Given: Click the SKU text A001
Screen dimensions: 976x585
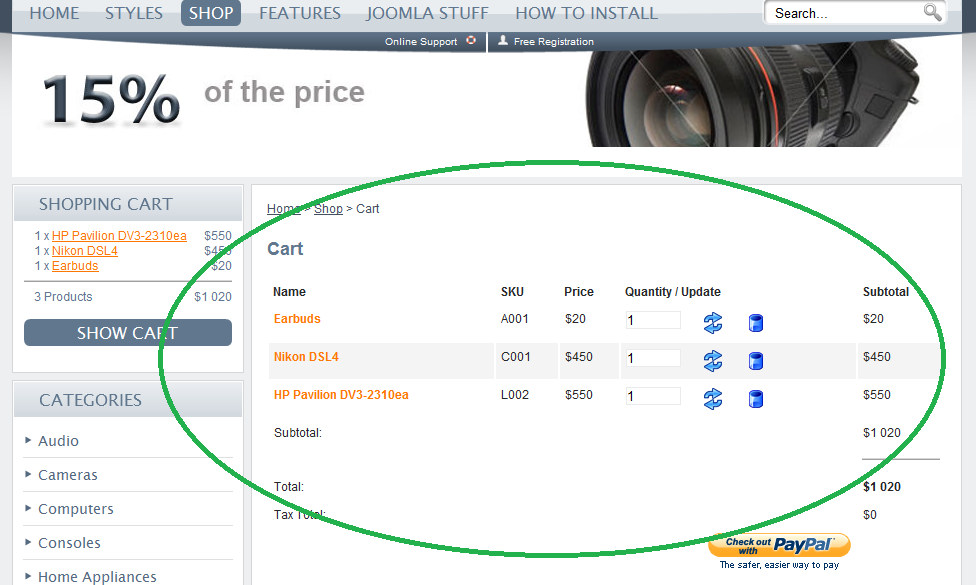Looking at the screenshot, I should [x=515, y=319].
